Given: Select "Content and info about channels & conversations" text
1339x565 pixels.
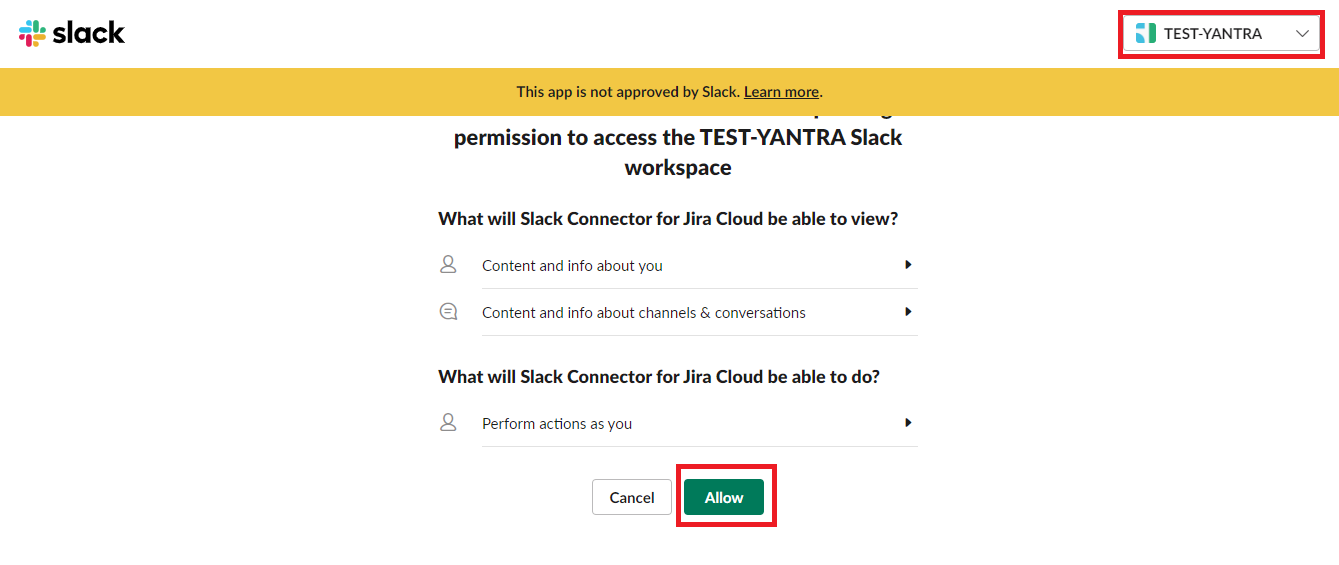Looking at the screenshot, I should (643, 313).
